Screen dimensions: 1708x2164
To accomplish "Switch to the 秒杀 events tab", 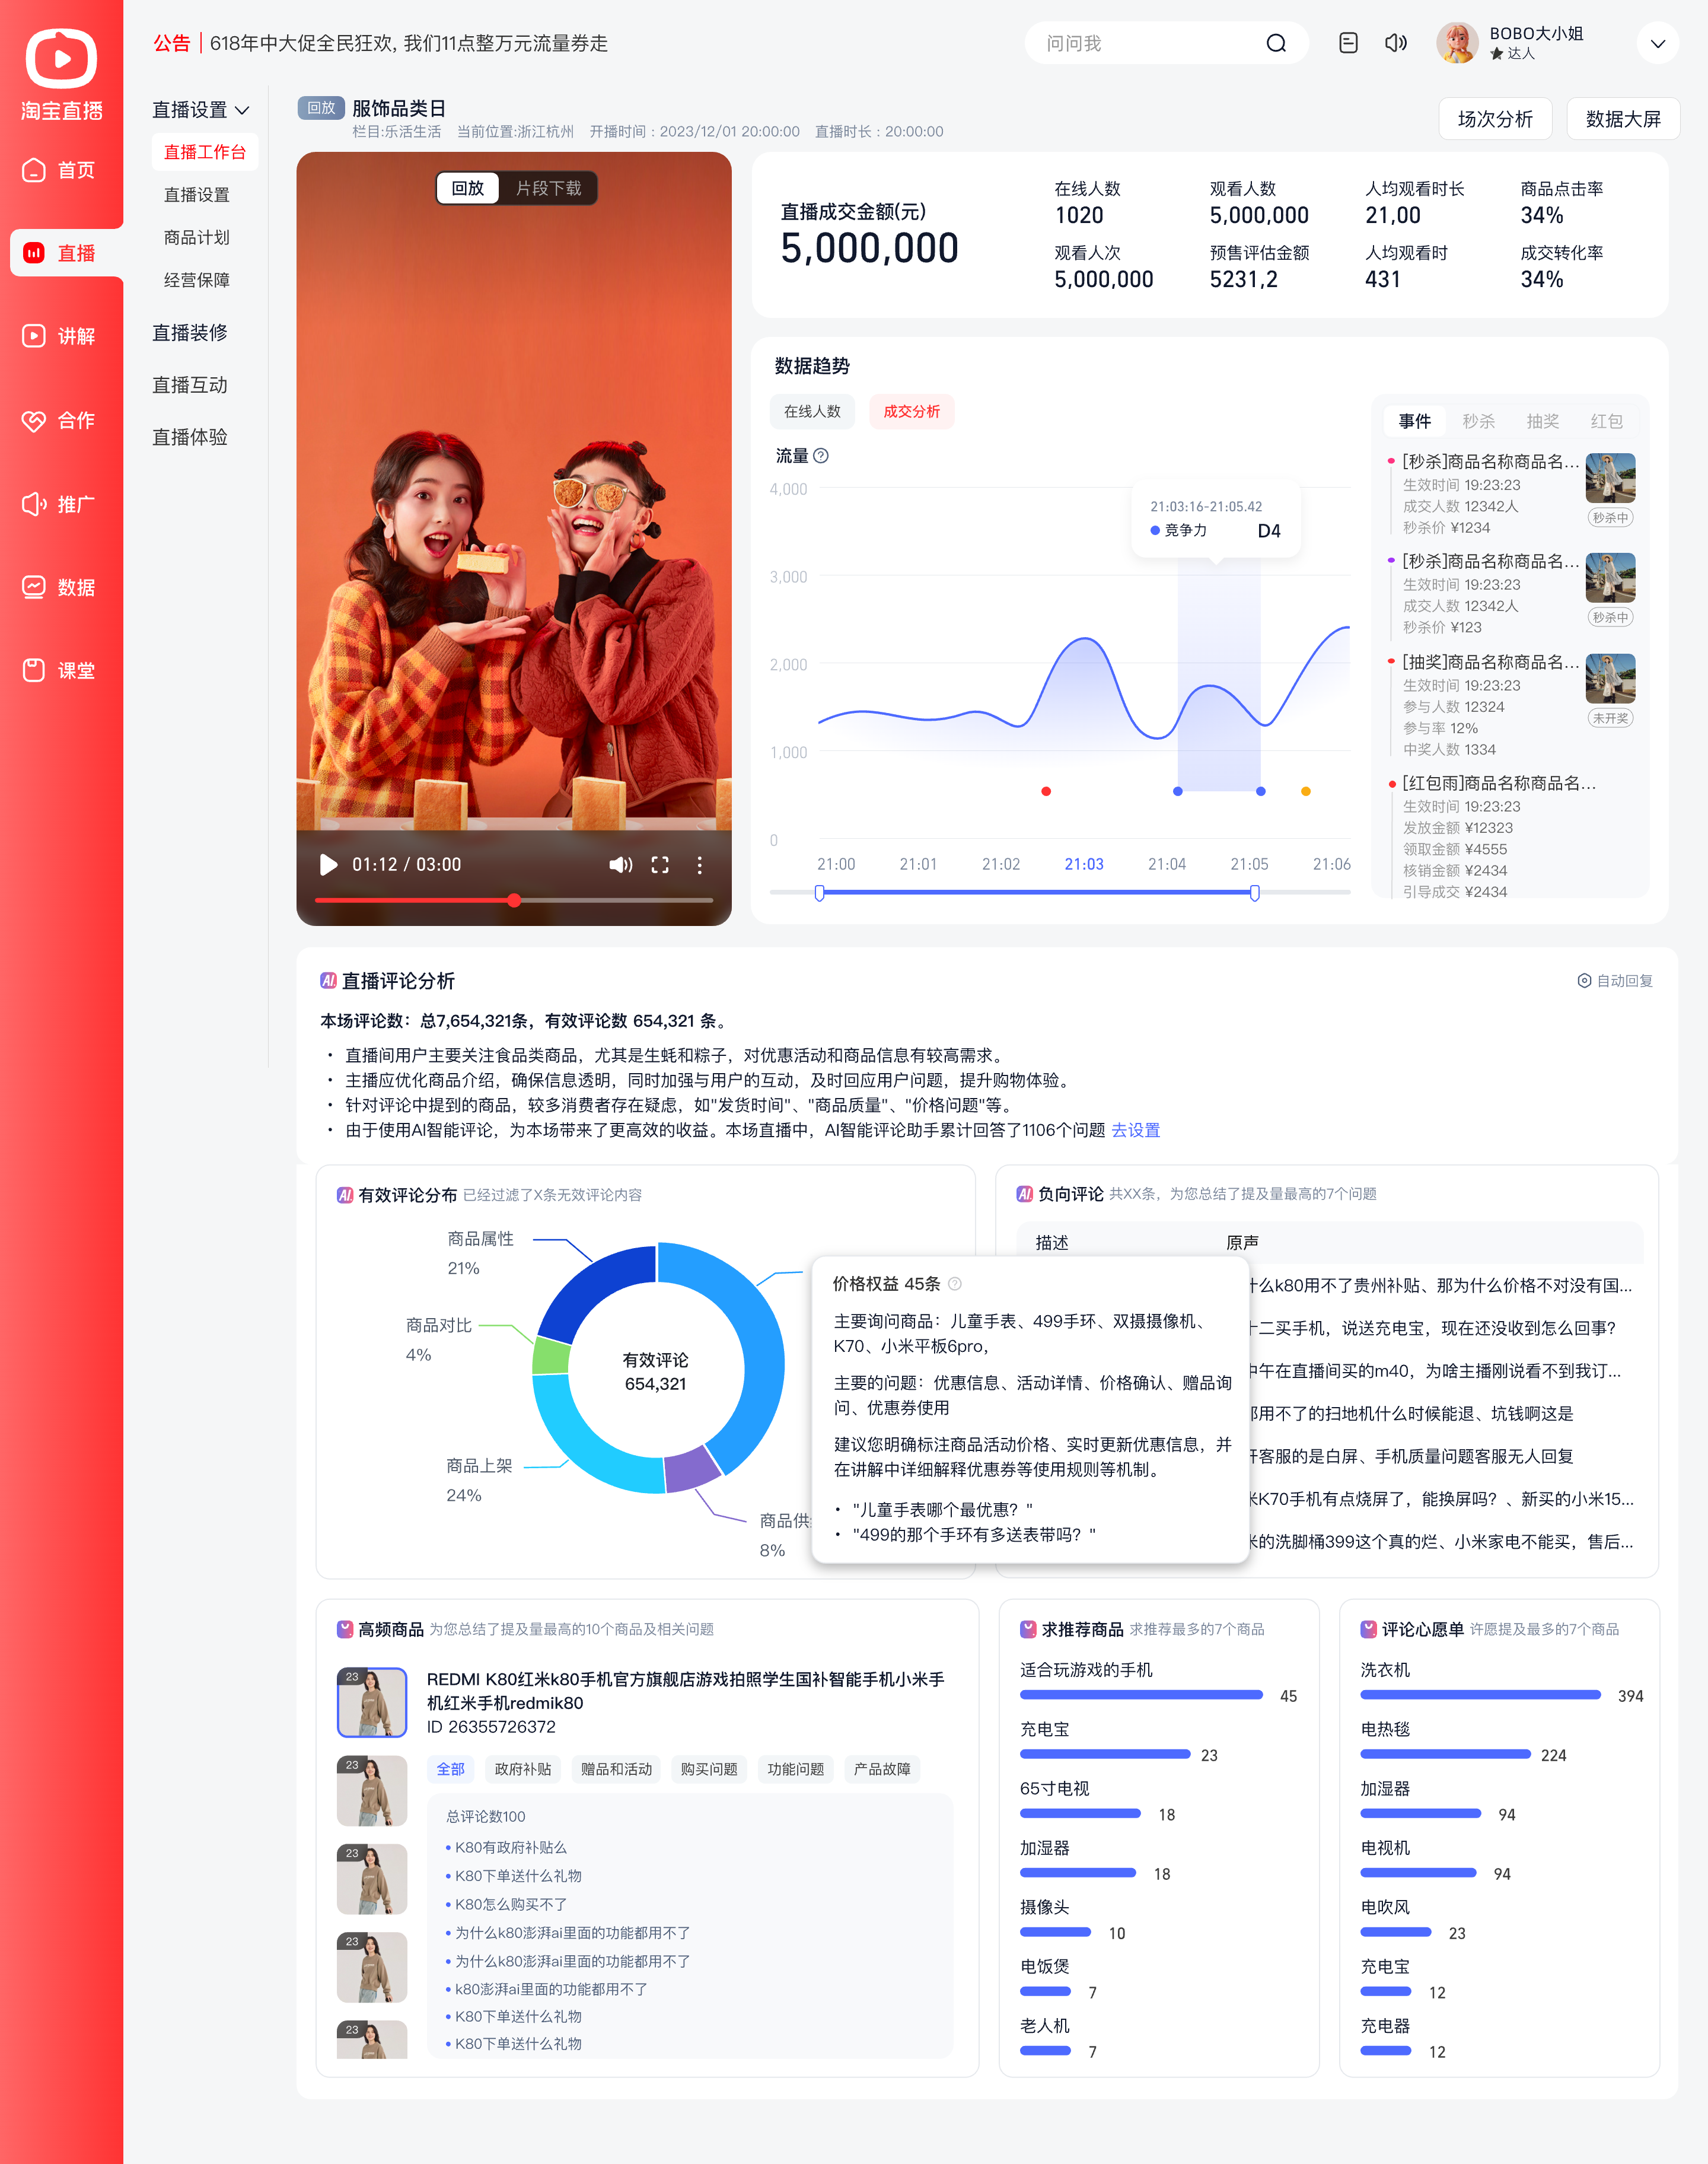I will [x=1478, y=421].
